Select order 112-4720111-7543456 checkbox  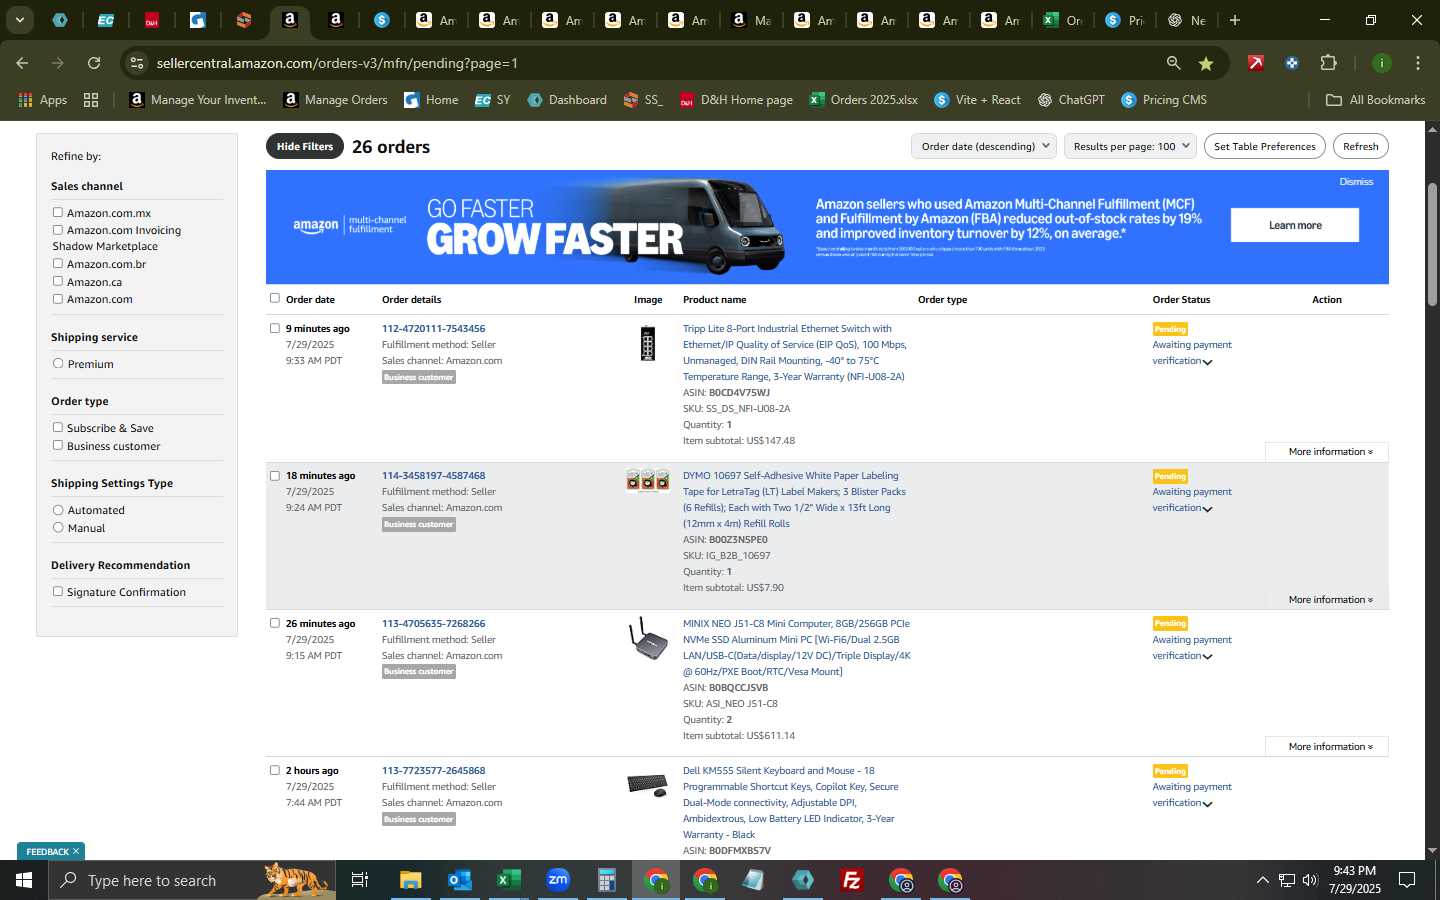coord(275,328)
